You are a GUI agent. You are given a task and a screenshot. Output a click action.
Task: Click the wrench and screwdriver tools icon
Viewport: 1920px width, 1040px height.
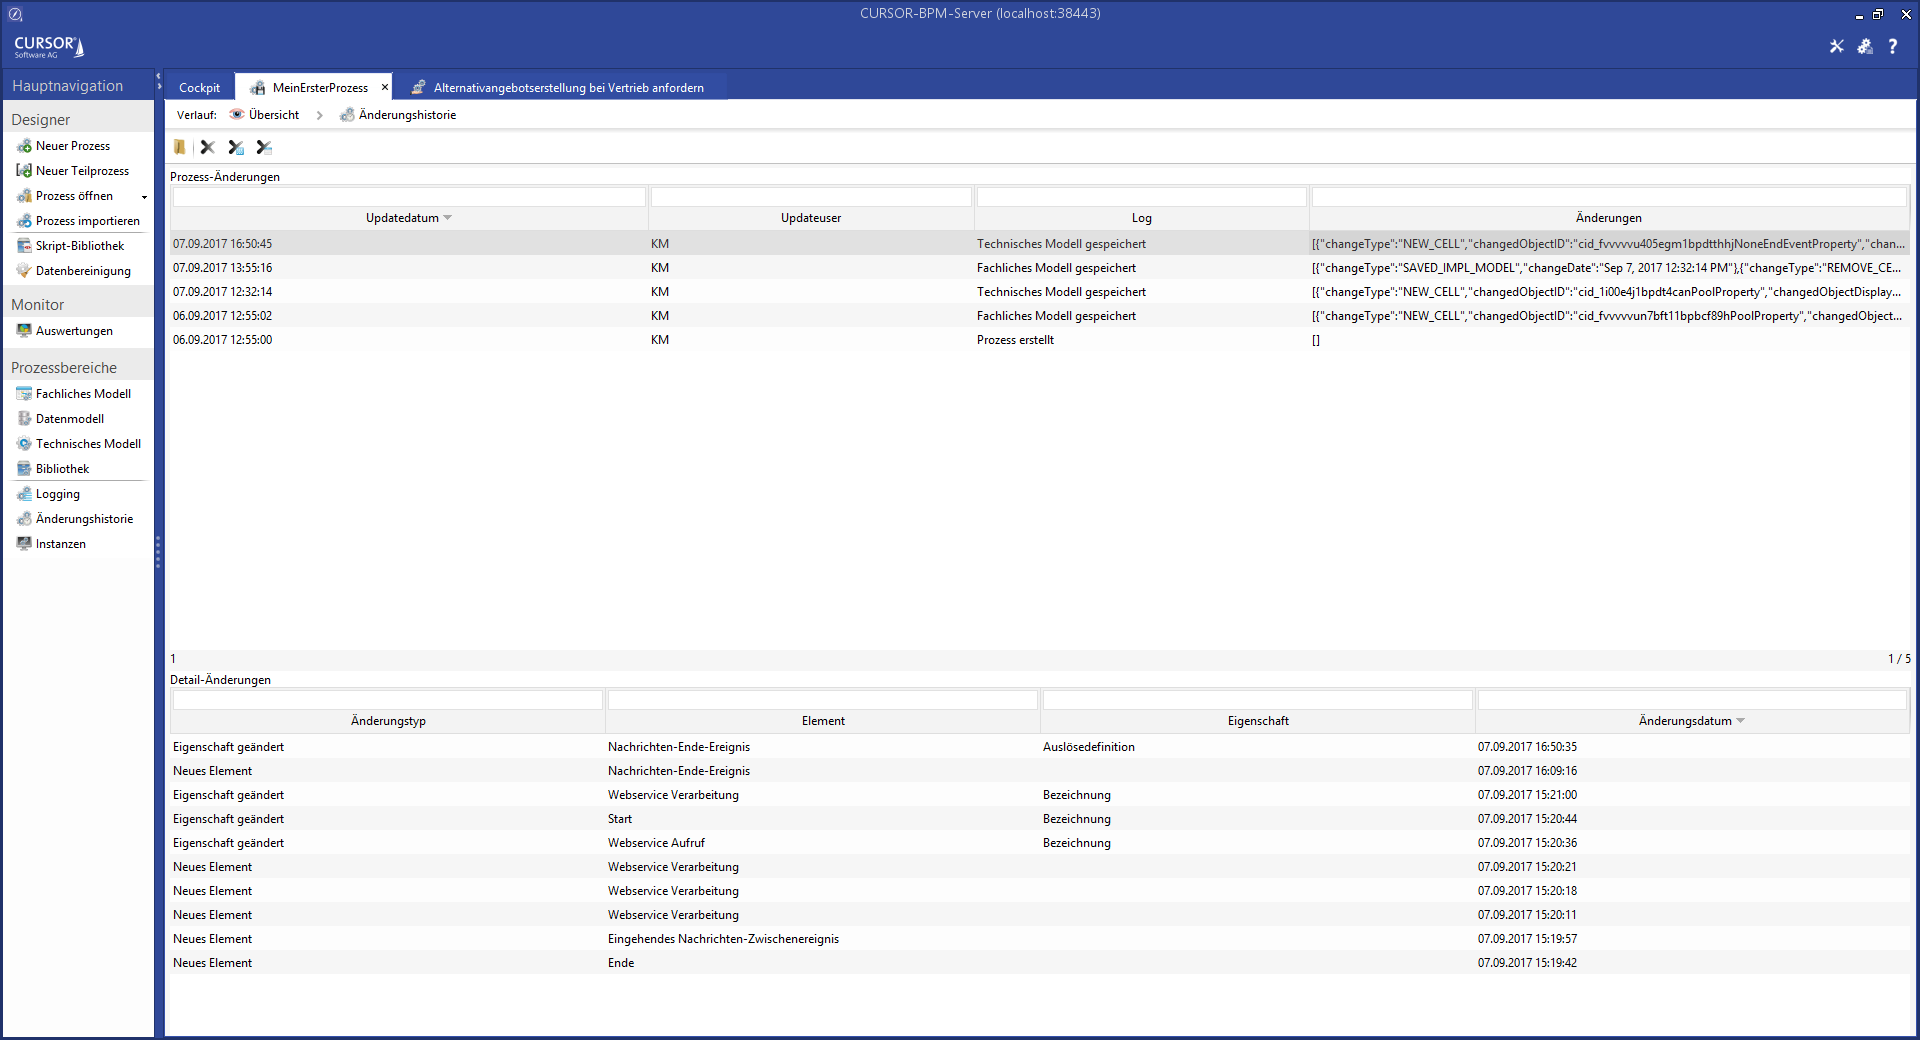[x=1837, y=46]
